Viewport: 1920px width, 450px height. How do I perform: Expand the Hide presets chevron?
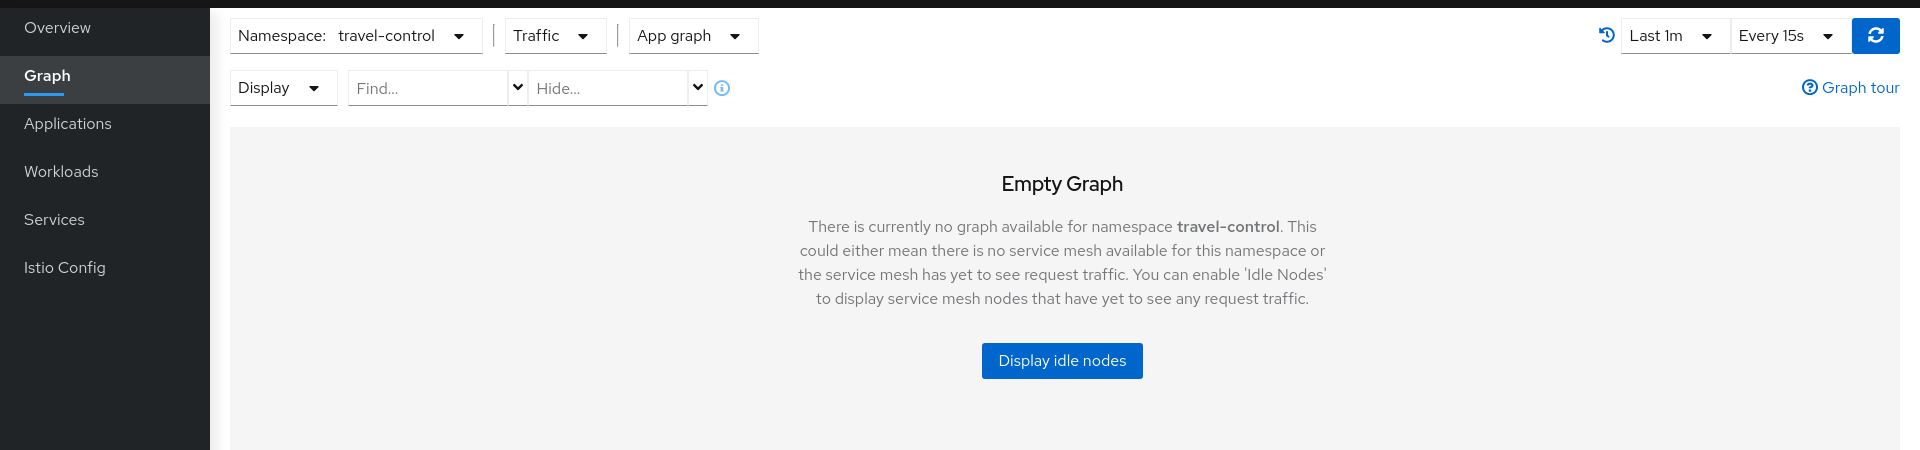click(x=698, y=88)
